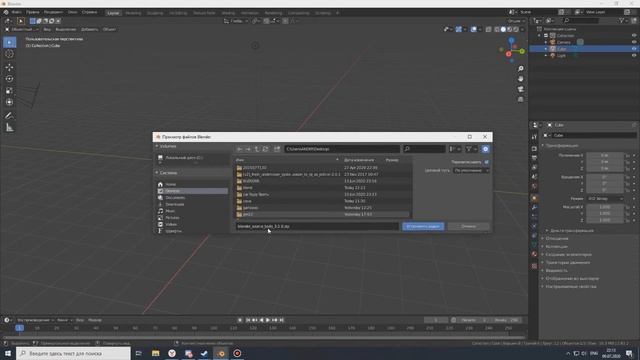Toggle Light visibility eye in outliner
This screenshot has width=640, height=360.
point(634,55)
